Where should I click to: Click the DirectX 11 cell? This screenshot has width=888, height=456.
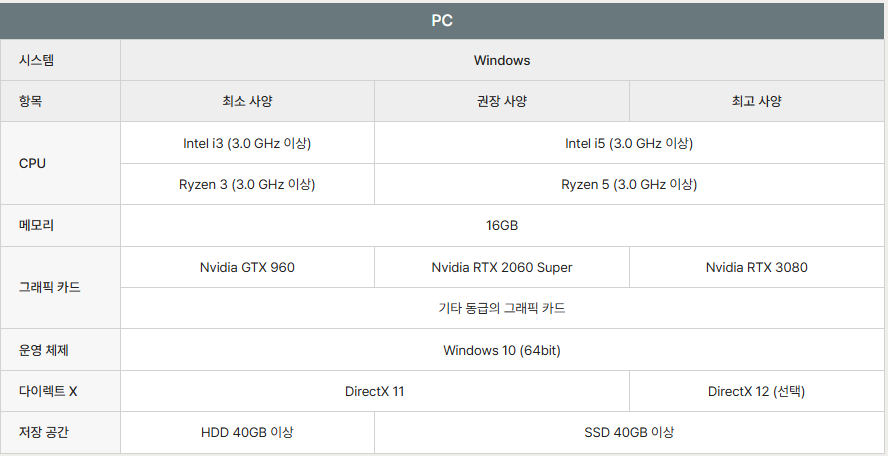374,391
